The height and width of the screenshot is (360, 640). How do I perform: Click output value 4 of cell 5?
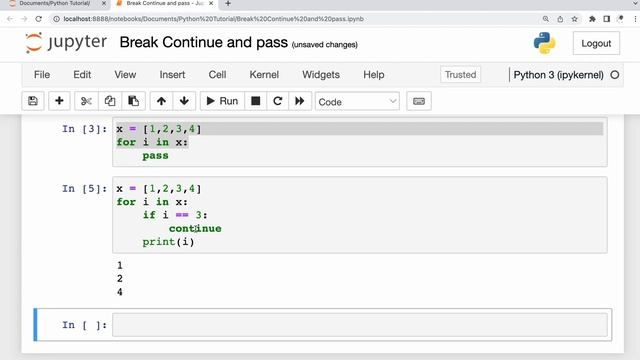(120, 292)
